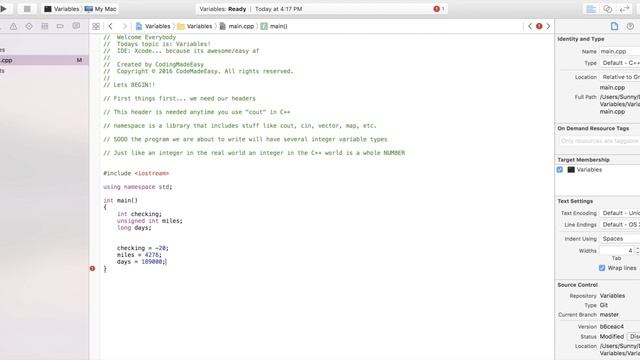Click the 'checking = -20;' line
This screenshot has height=360, width=640.
(x=142, y=248)
